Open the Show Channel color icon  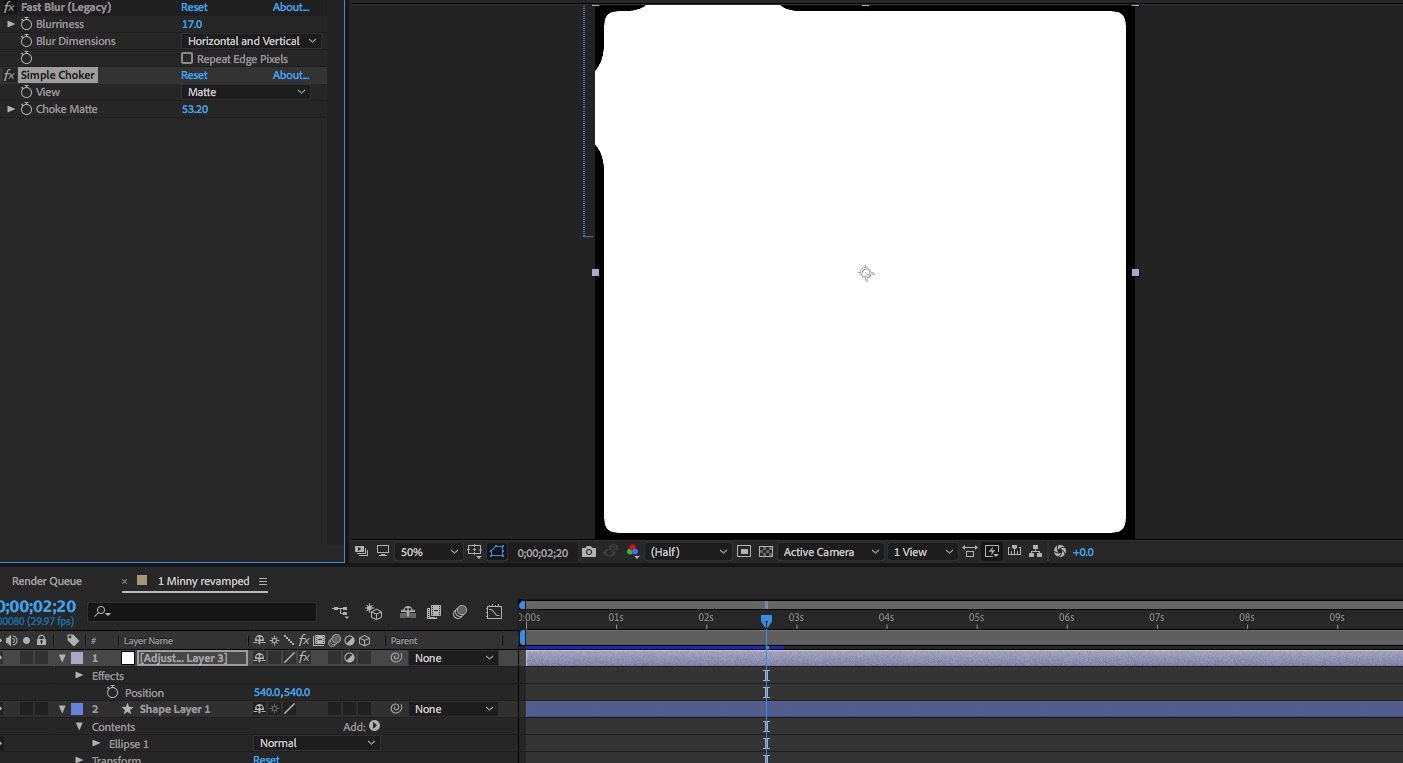point(632,552)
